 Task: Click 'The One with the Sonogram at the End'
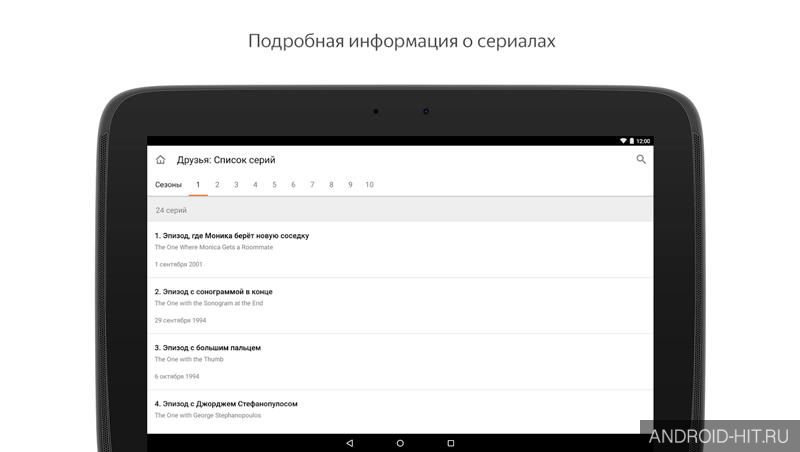tap(209, 304)
